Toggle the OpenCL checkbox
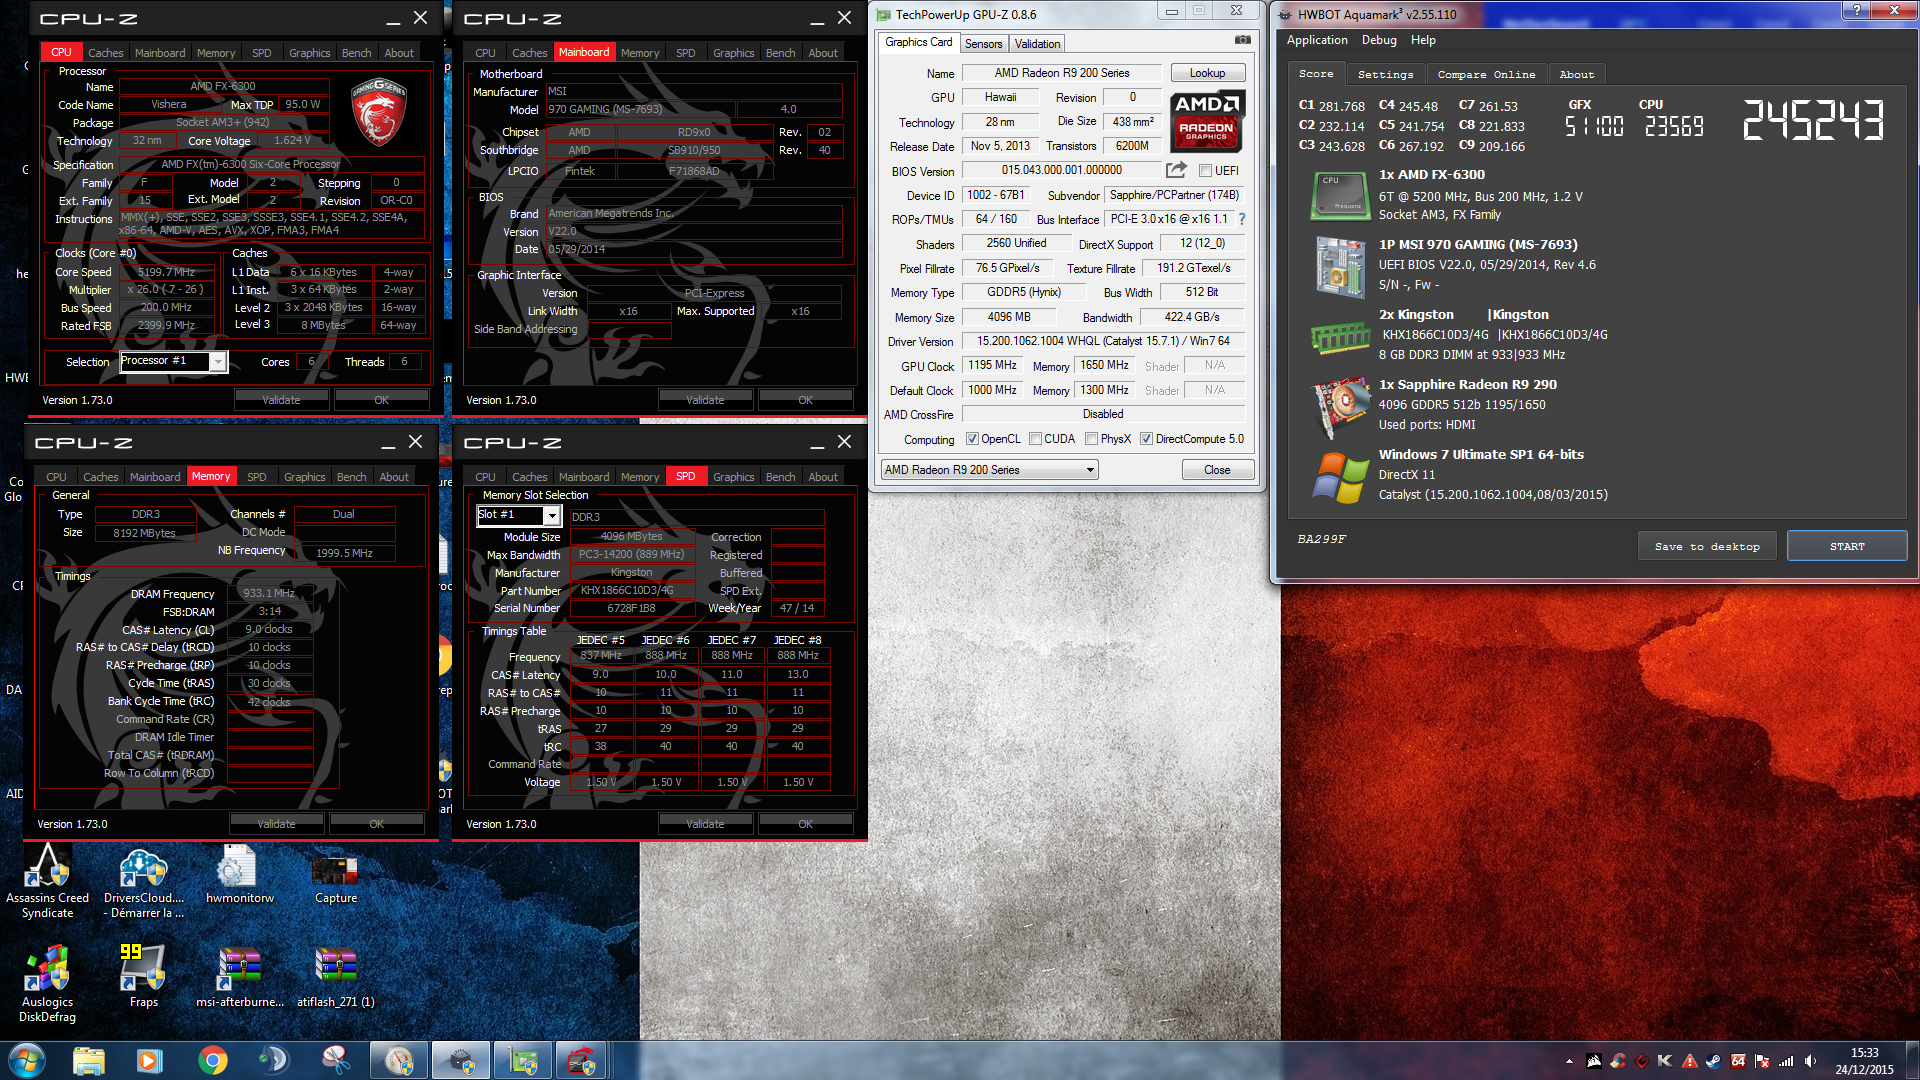The image size is (1920, 1080). 971,439
